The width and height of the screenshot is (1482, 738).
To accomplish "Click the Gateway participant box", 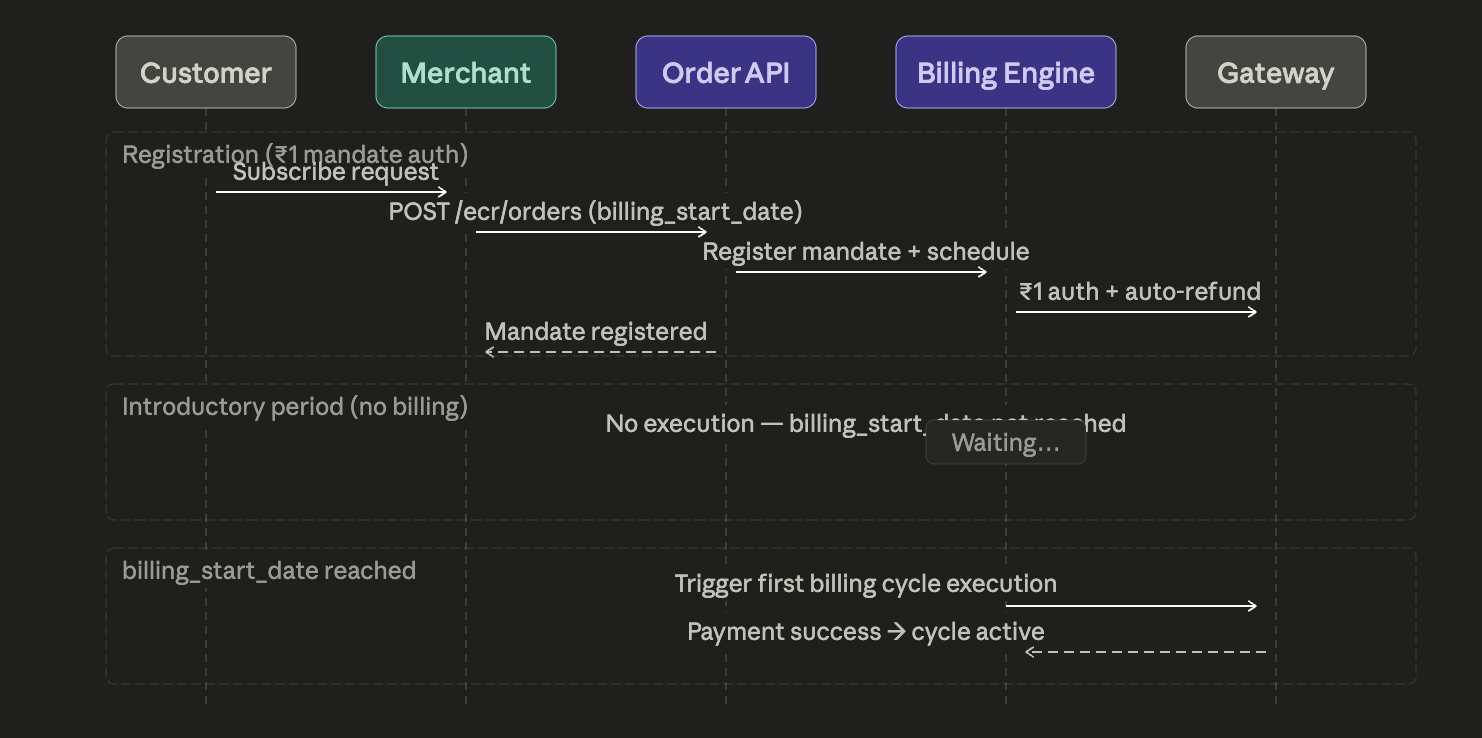I will tap(1276, 72).
